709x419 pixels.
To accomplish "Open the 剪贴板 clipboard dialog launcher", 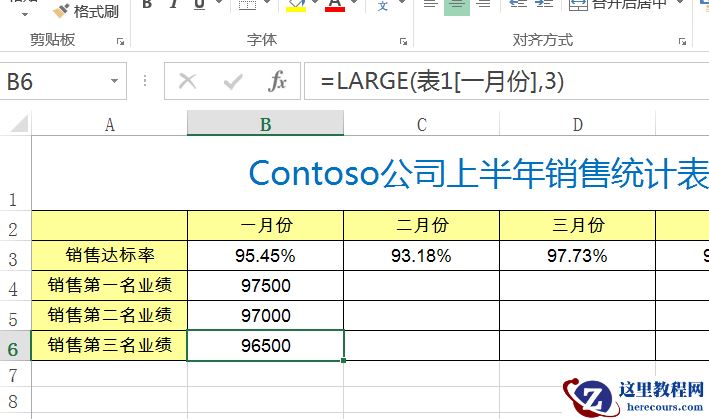I will pos(120,42).
